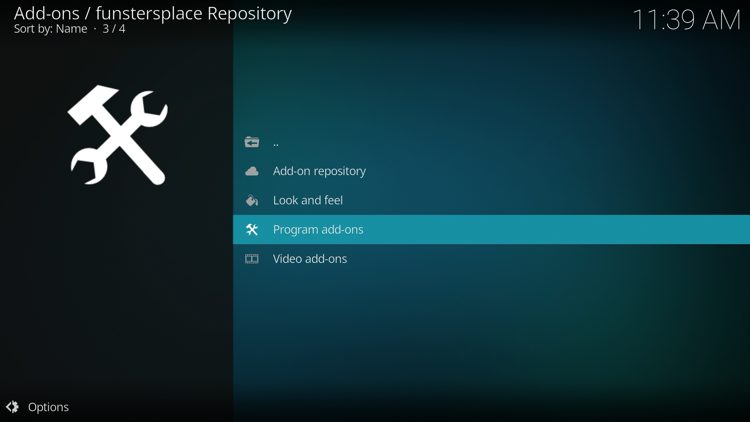Click the 11:39 AM clock
Image resolution: width=750 pixels, height=422 pixels.
686,19
